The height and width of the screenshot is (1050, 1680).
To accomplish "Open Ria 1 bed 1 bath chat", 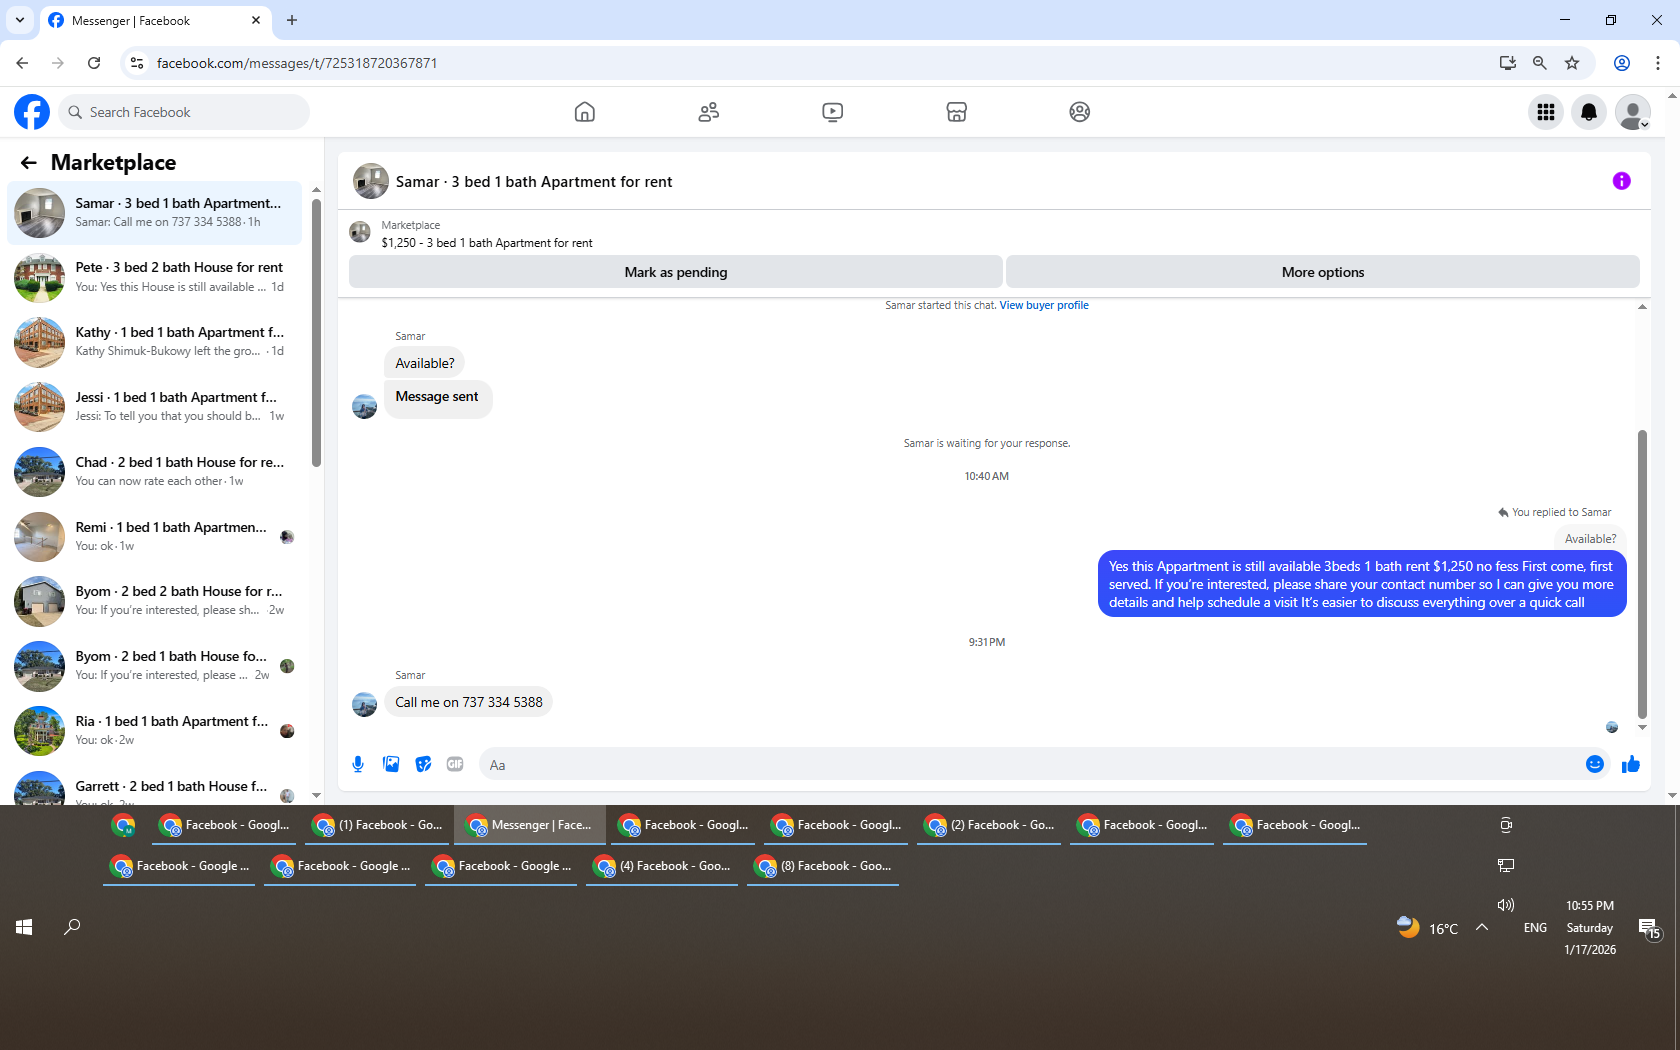I will 154,731.
